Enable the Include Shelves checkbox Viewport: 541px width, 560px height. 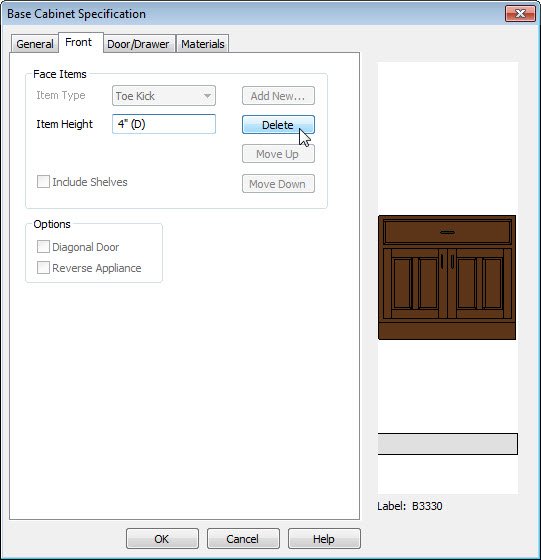pyautogui.click(x=43, y=182)
